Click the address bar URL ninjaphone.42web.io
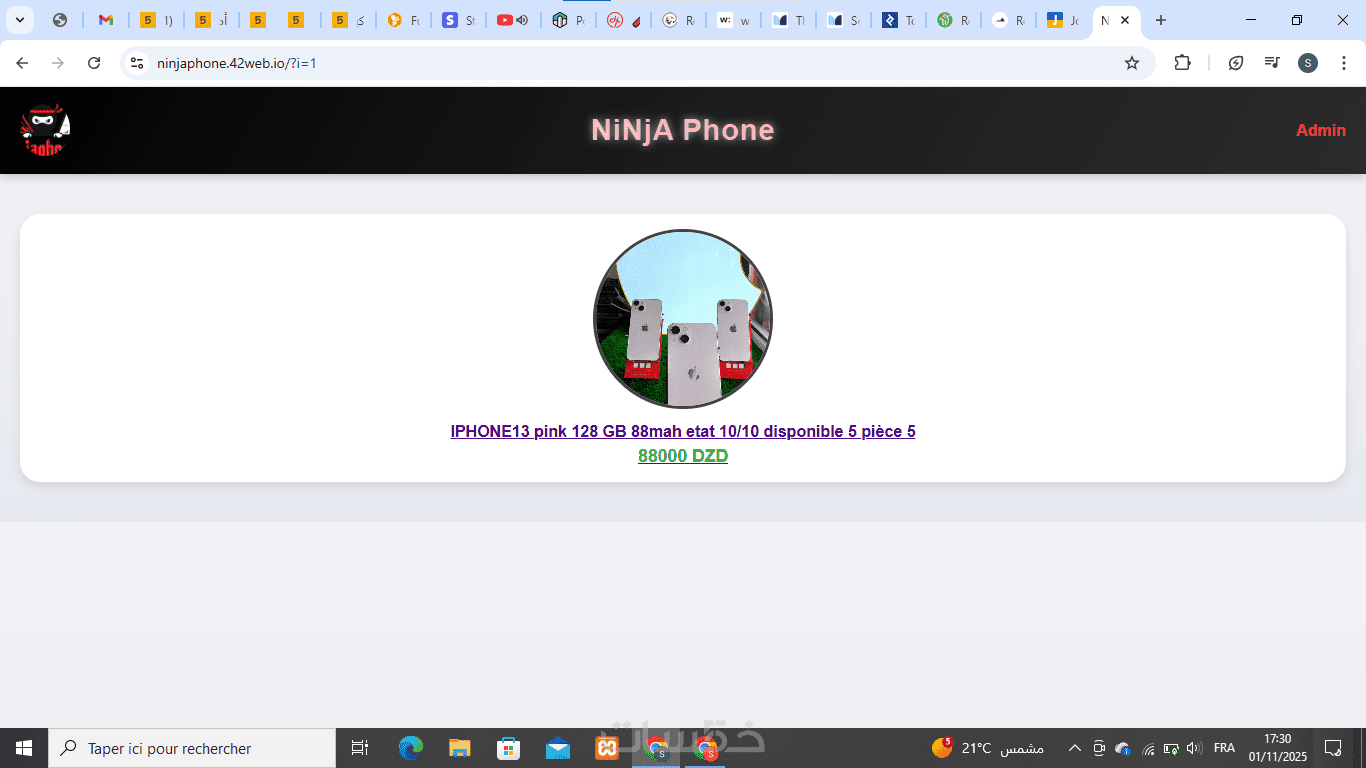1366x768 pixels. pyautogui.click(x=237, y=63)
